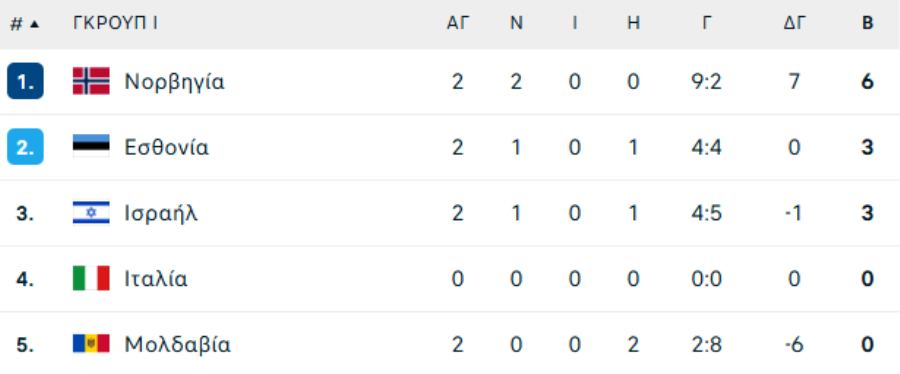Click the ΔΓ goal difference header
900x374 pixels.
[x=795, y=23]
